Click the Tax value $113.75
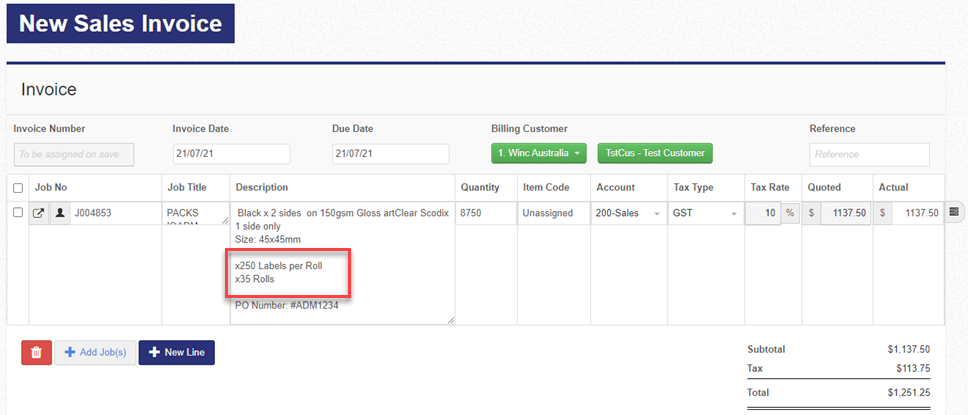The height and width of the screenshot is (415, 968). [912, 369]
